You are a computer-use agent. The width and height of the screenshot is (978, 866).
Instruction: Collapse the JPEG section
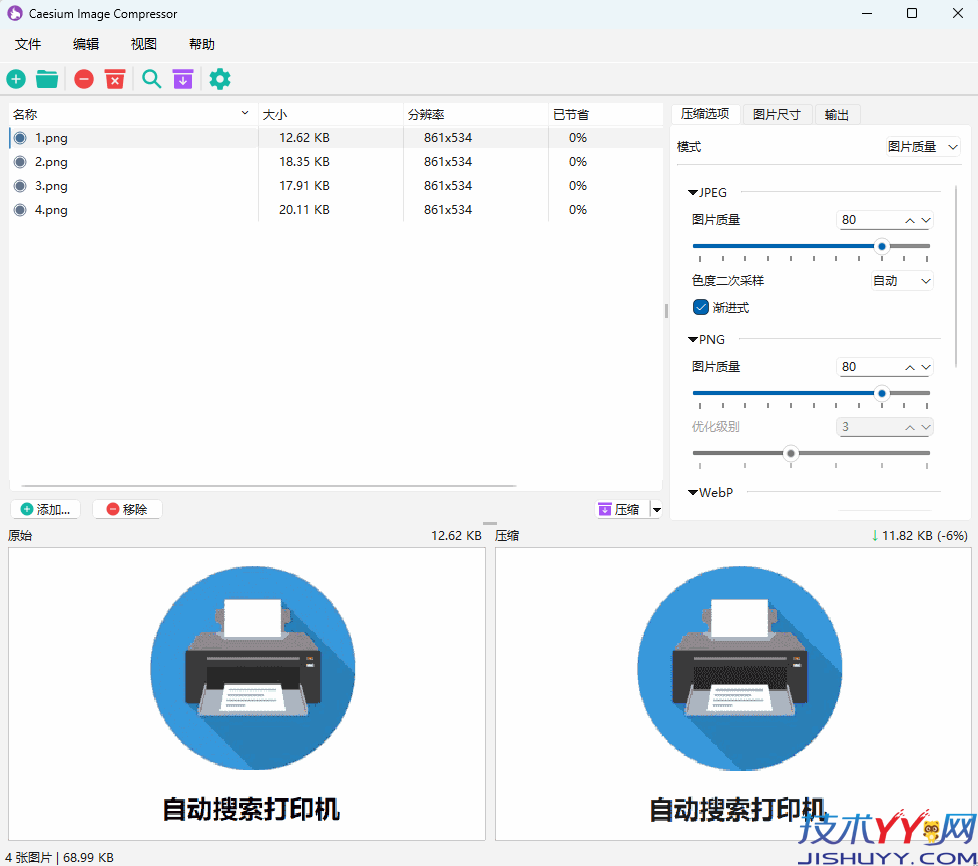[x=693, y=192]
